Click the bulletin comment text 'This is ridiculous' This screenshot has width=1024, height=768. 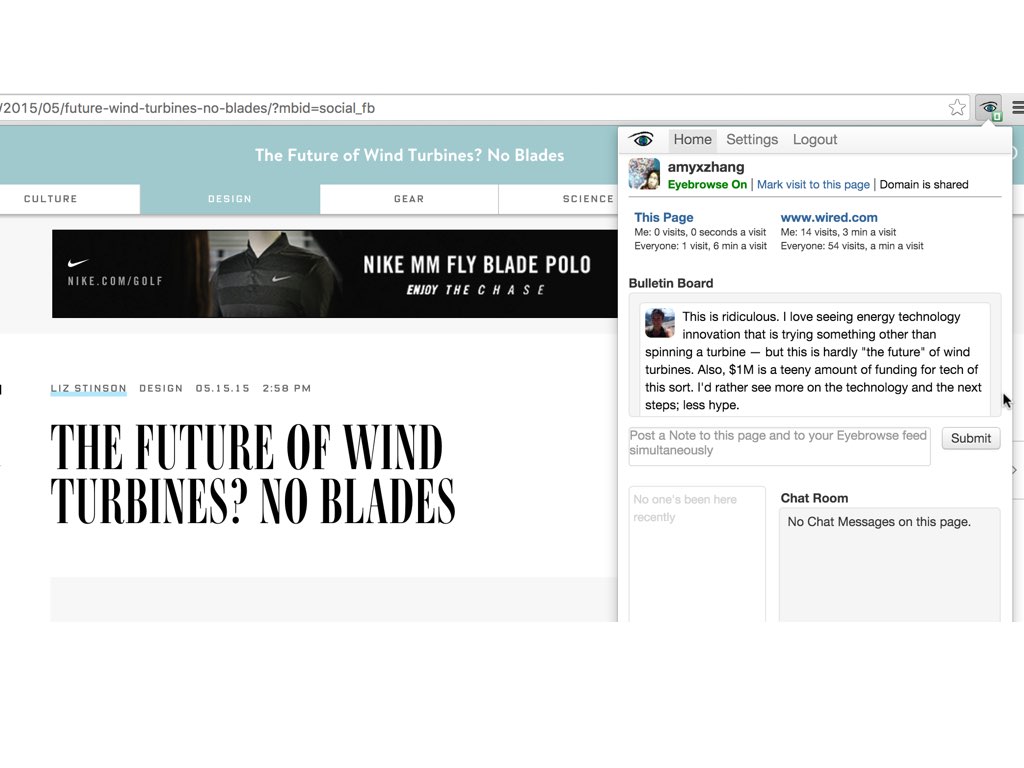coord(813,360)
